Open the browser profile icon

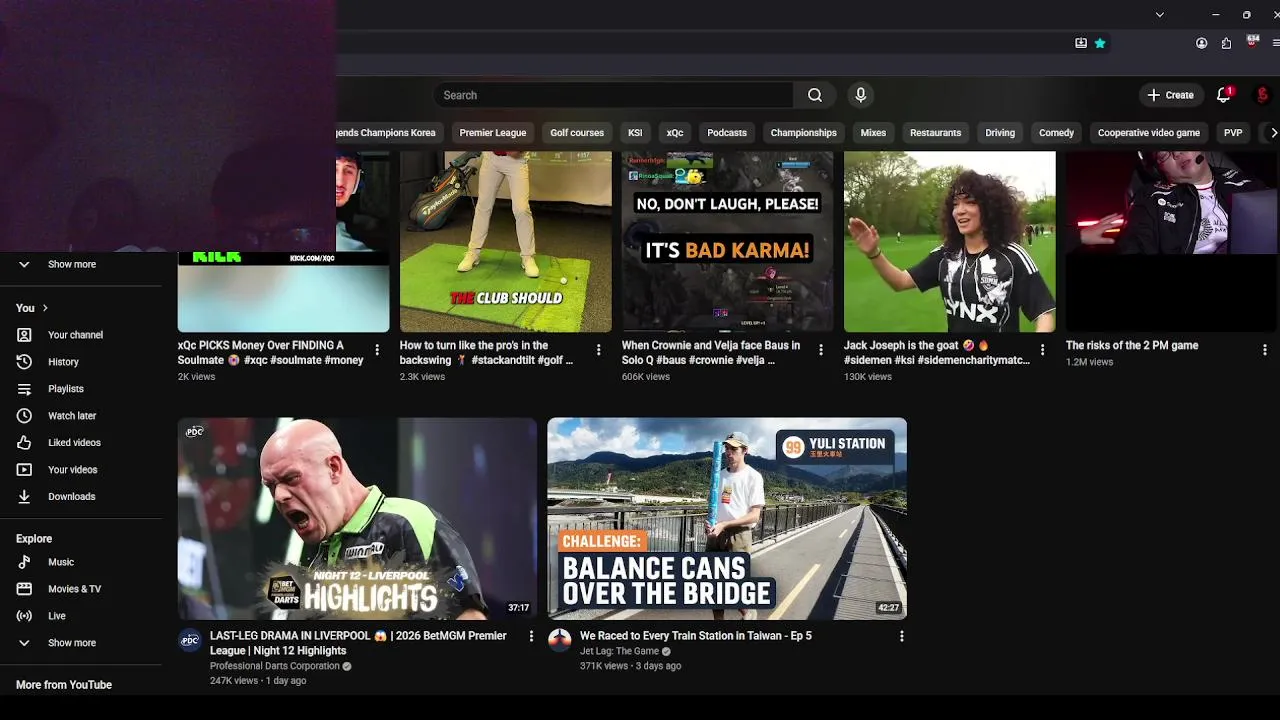[1202, 43]
